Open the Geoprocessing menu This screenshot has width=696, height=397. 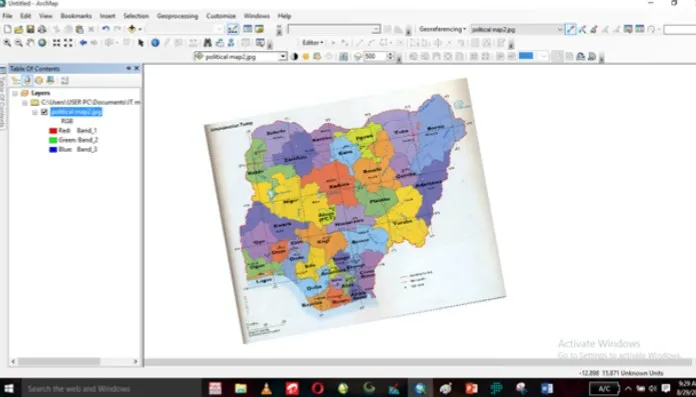[x=177, y=16]
